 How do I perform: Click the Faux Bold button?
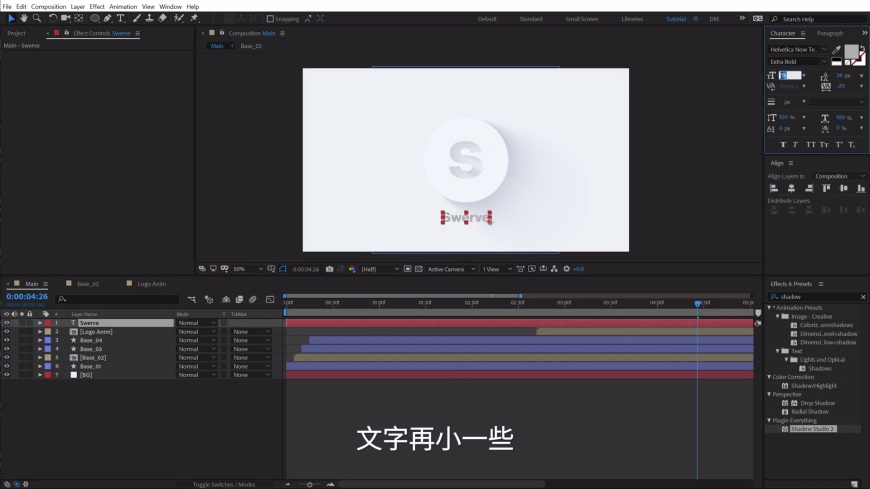coord(783,144)
